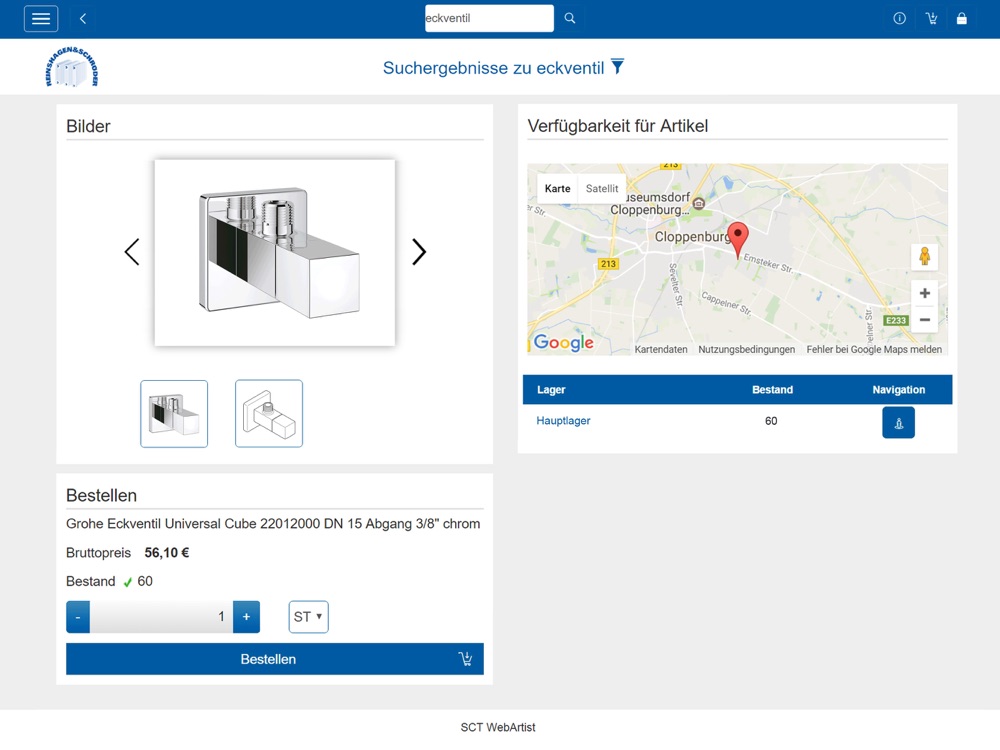Open Nutzungsbedingungen link

click(746, 349)
